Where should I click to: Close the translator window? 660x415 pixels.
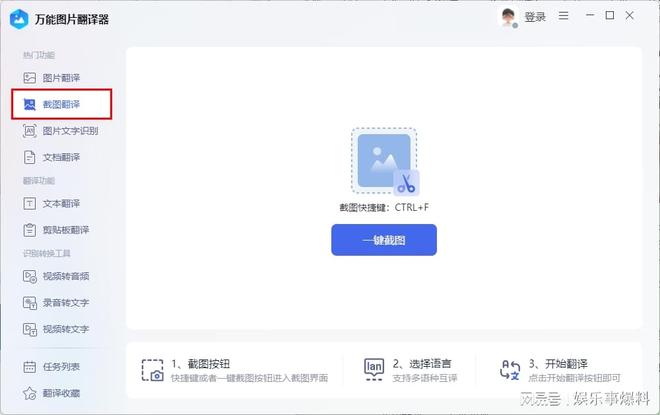coord(630,15)
